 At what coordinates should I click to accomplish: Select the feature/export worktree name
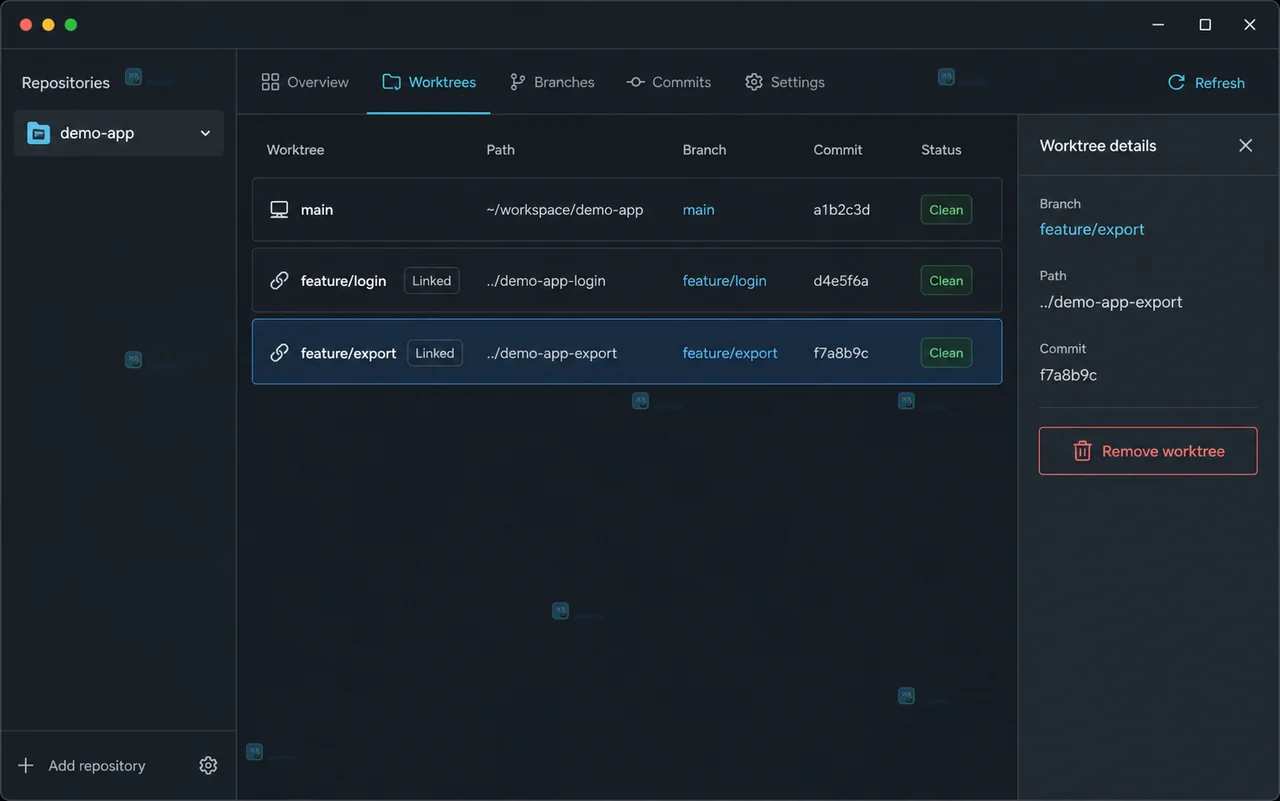tap(348, 353)
